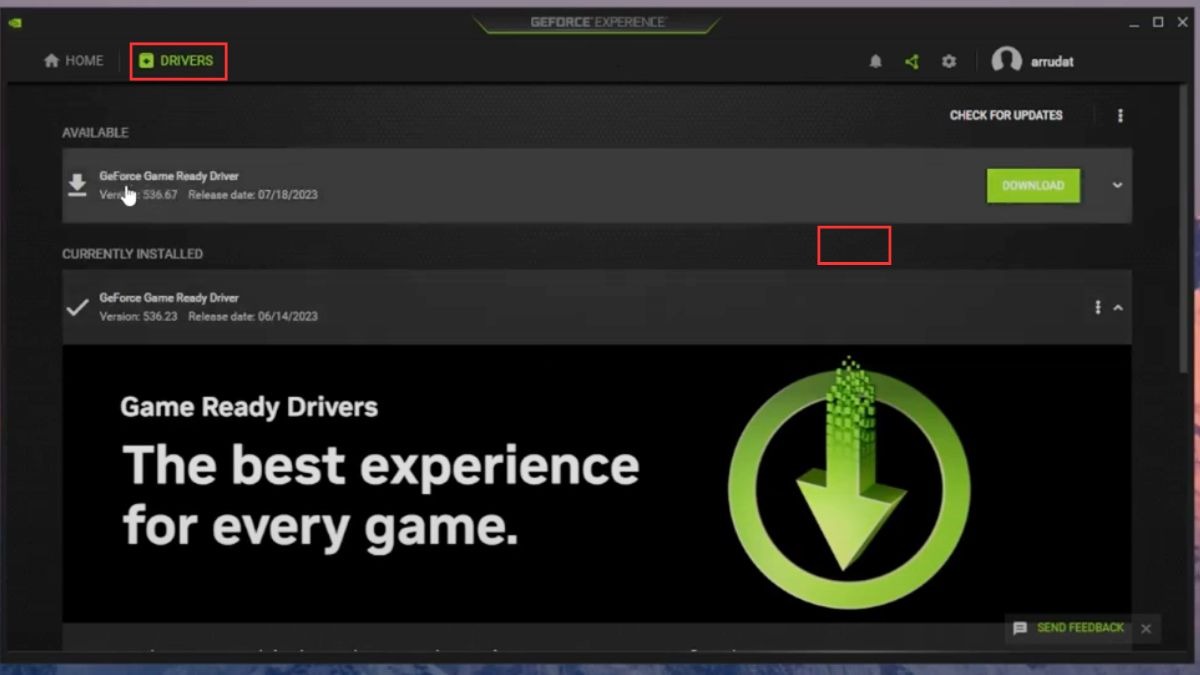Switch to the Drivers tab

point(176,61)
